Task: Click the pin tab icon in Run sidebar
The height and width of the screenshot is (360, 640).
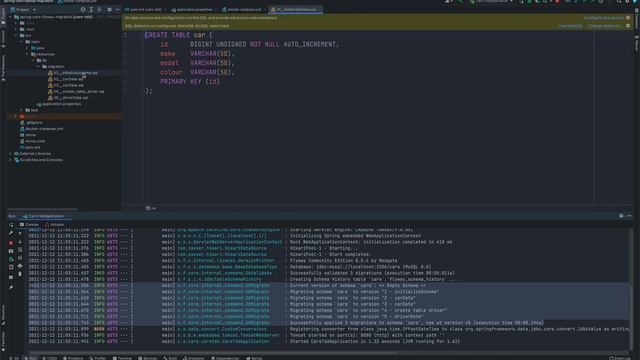Action: click(11, 288)
